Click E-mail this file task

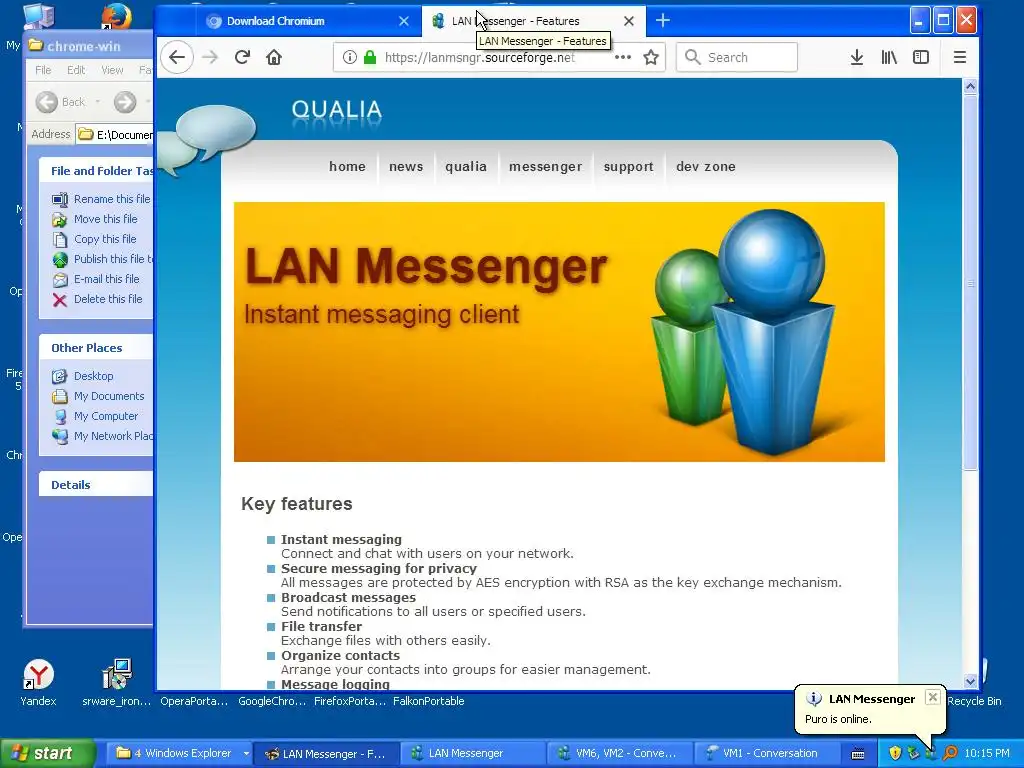(x=106, y=279)
